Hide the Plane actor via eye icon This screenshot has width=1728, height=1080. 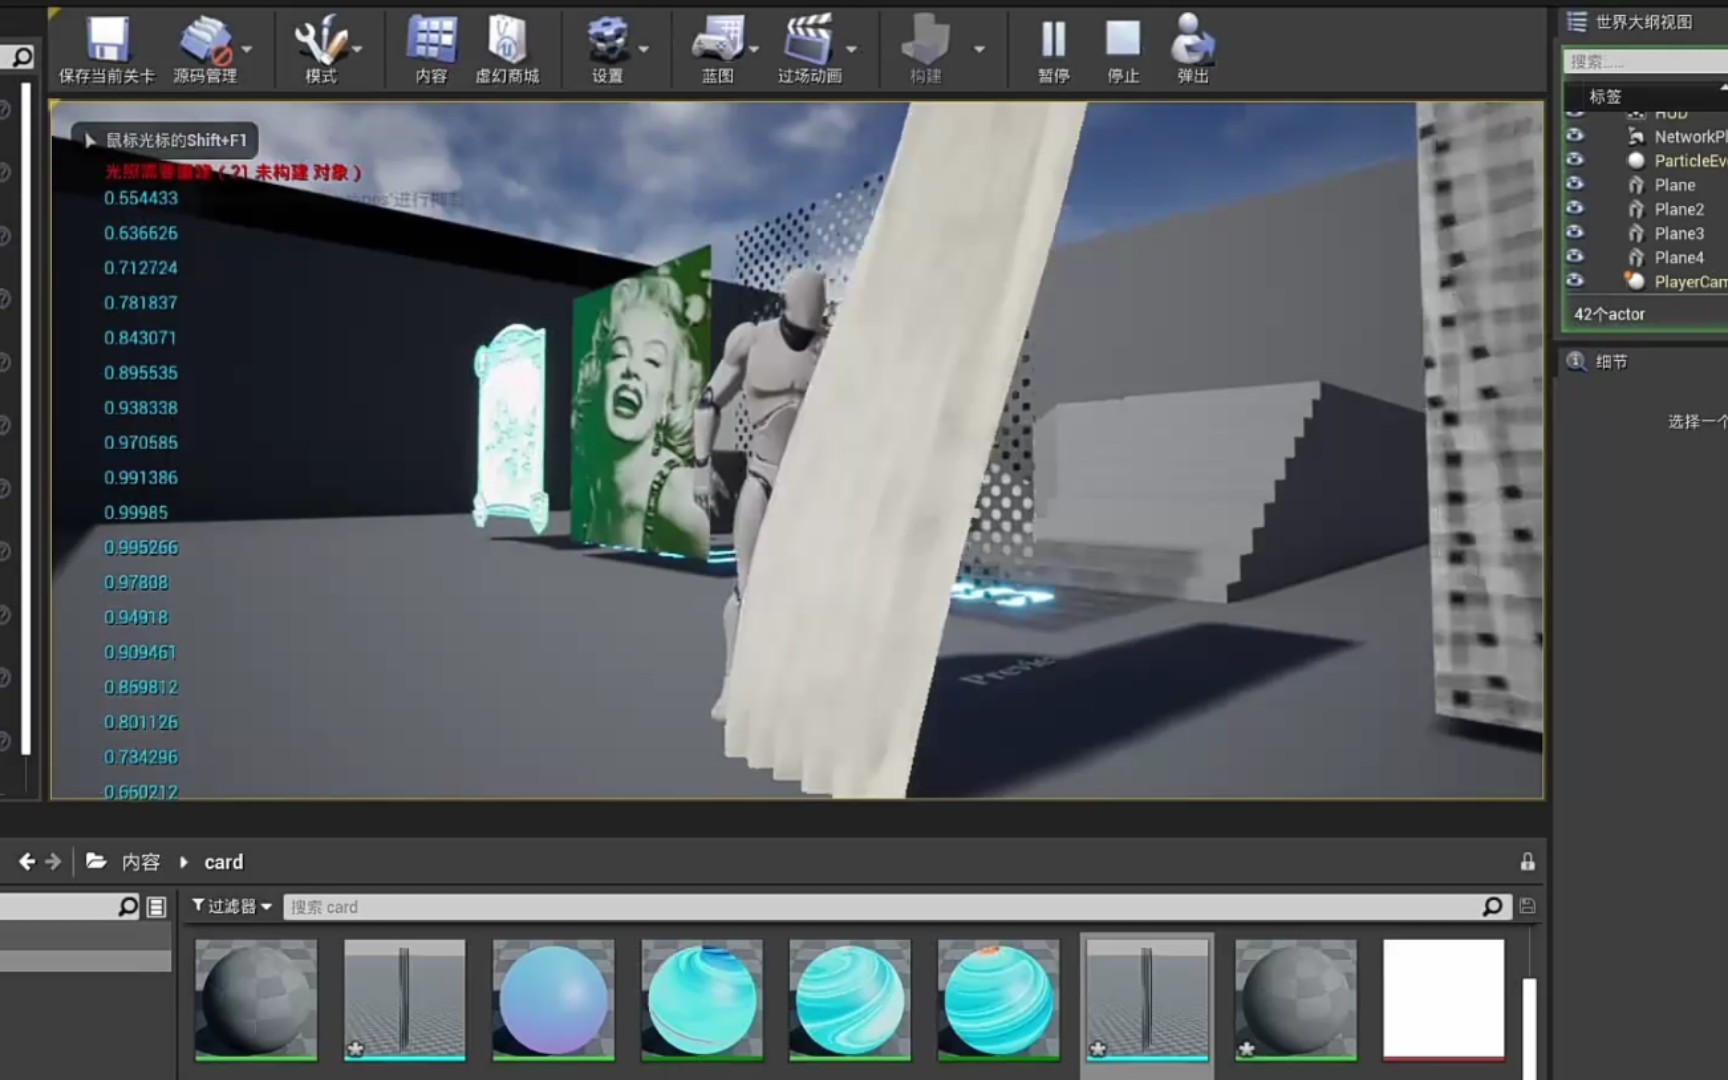coord(1575,184)
